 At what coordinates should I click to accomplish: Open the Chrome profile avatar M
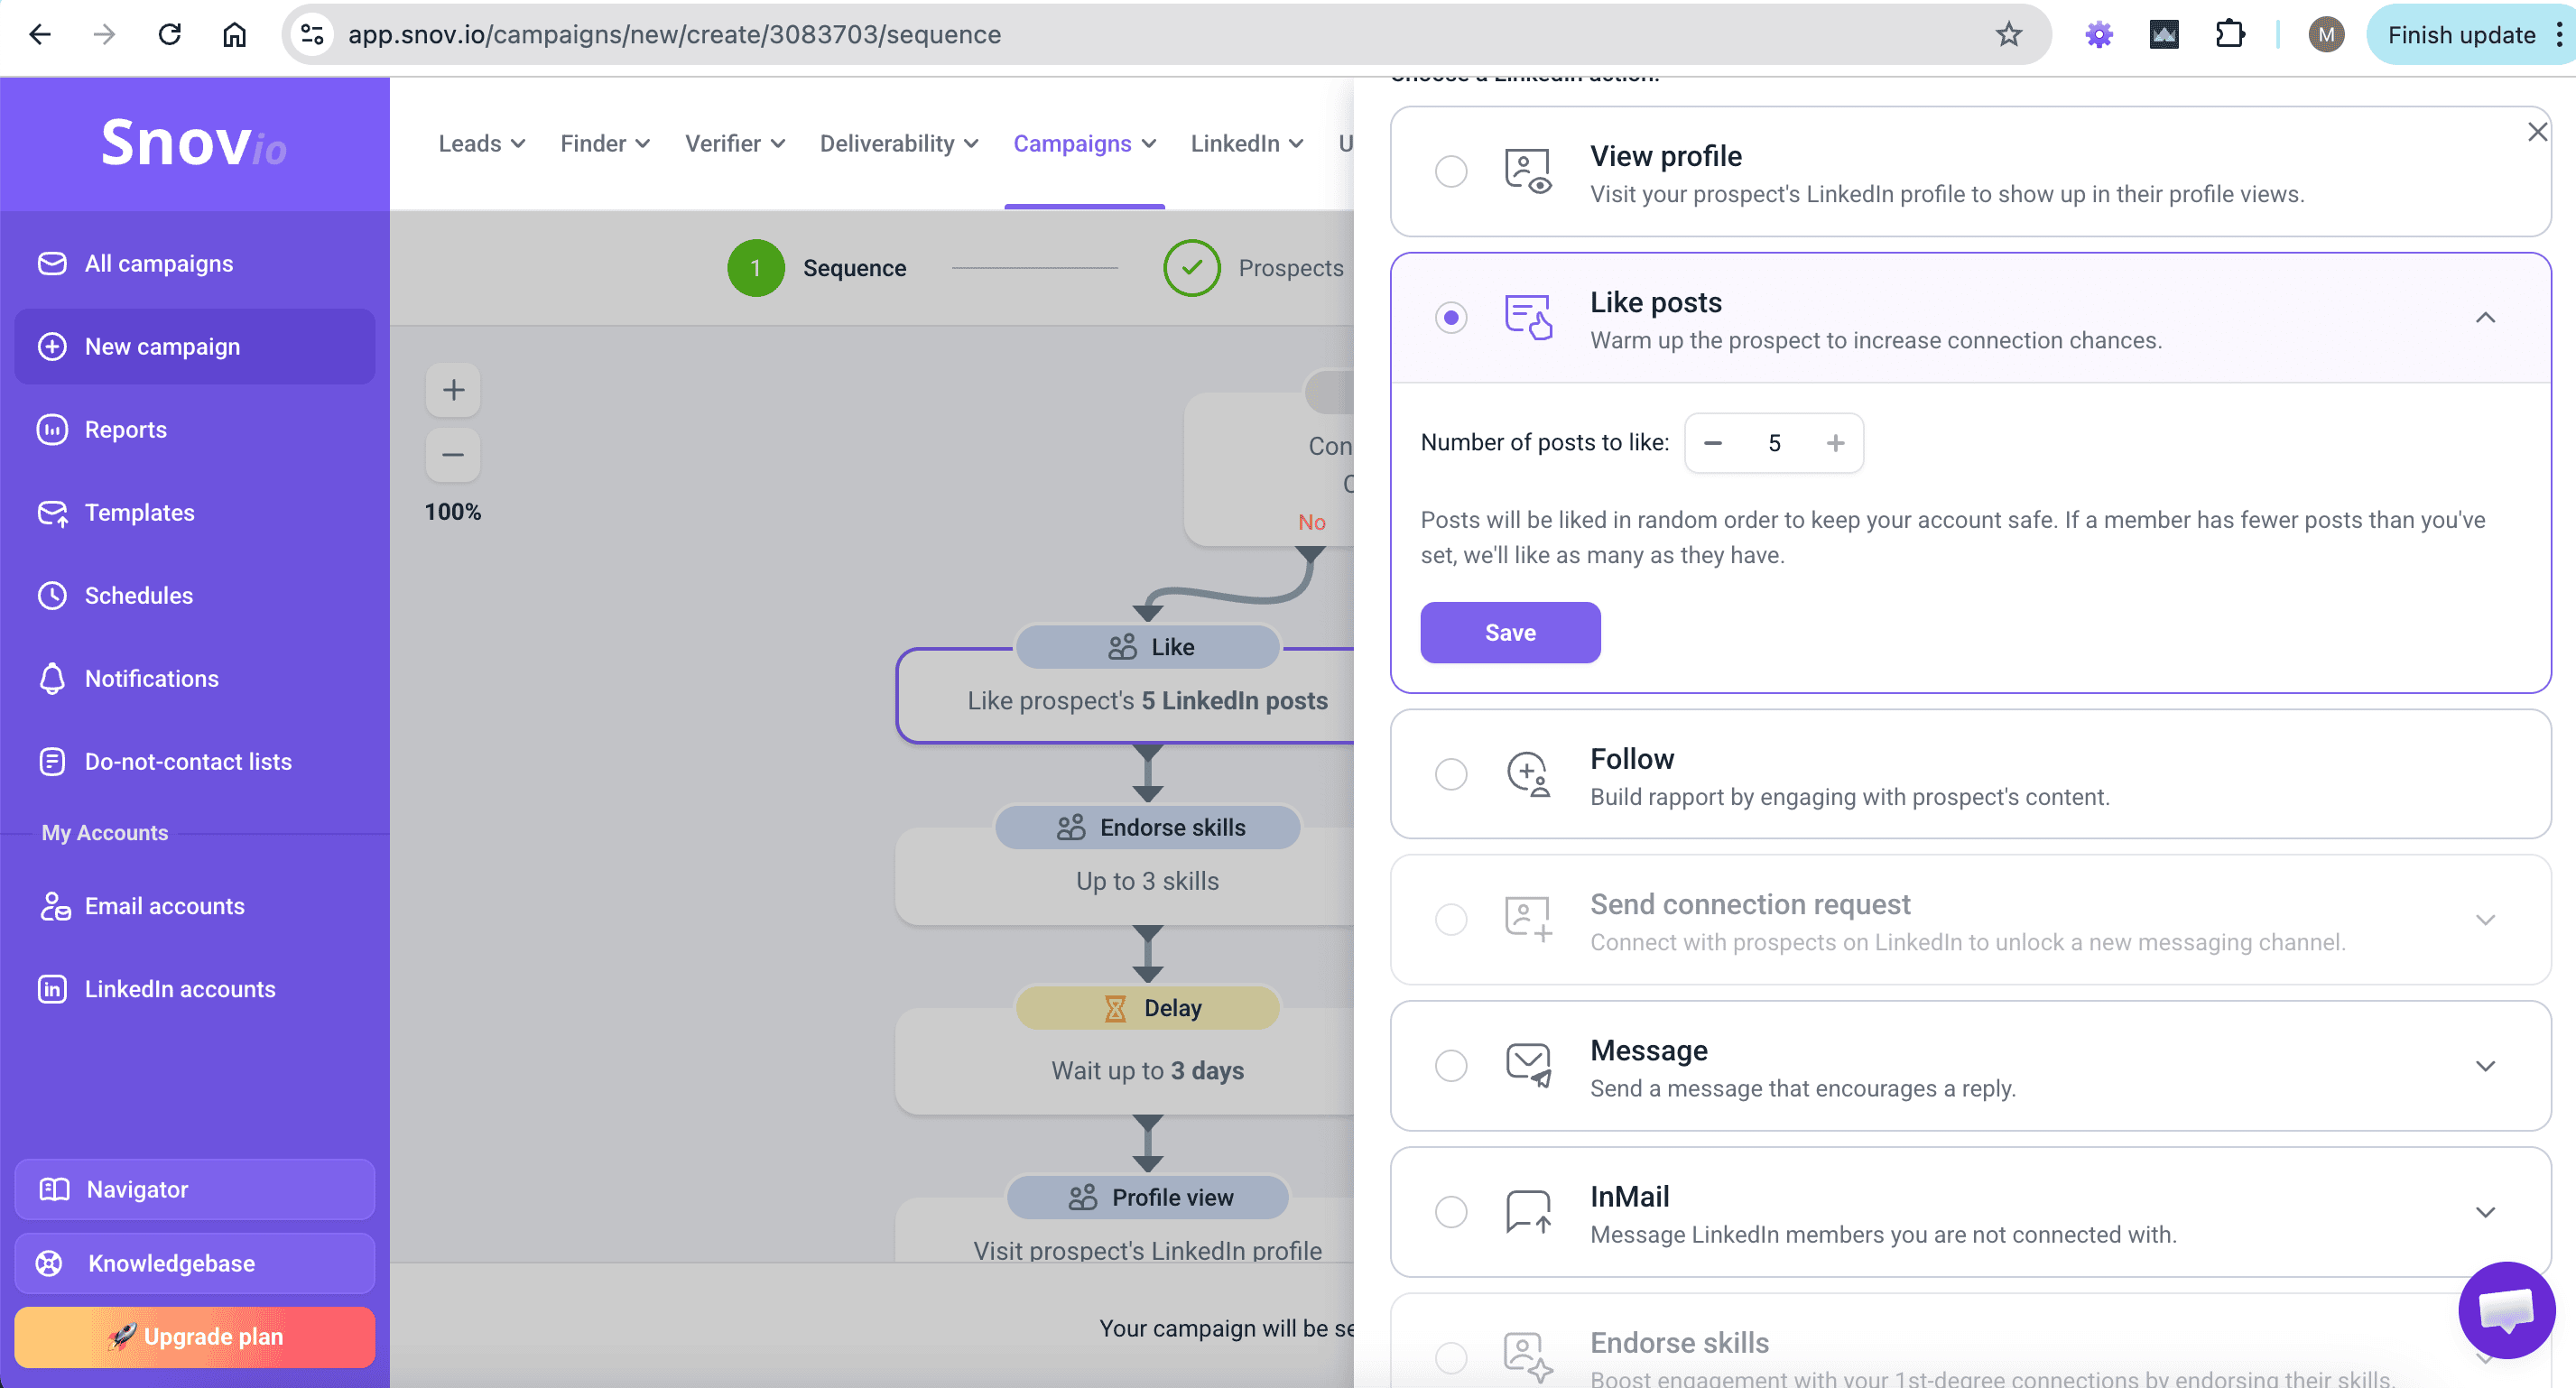(2326, 35)
